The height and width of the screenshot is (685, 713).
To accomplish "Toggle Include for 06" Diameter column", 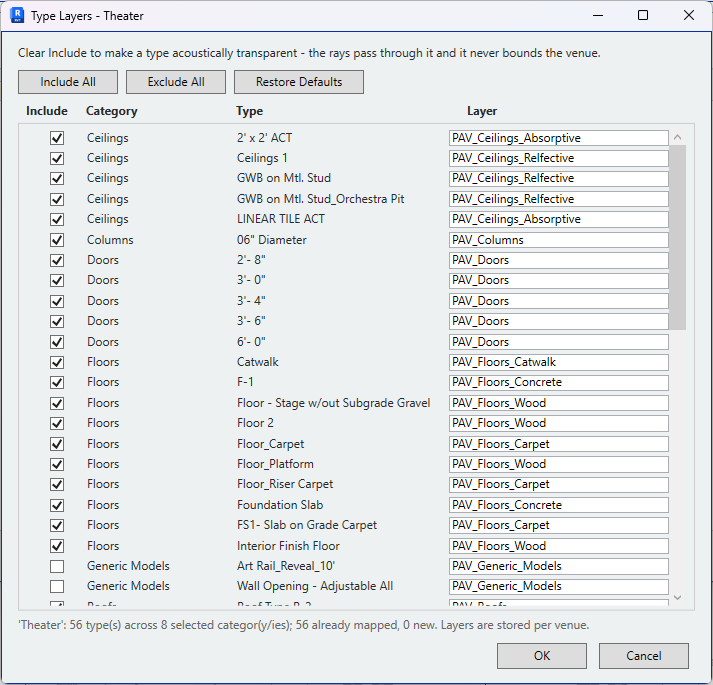I will coord(57,240).
